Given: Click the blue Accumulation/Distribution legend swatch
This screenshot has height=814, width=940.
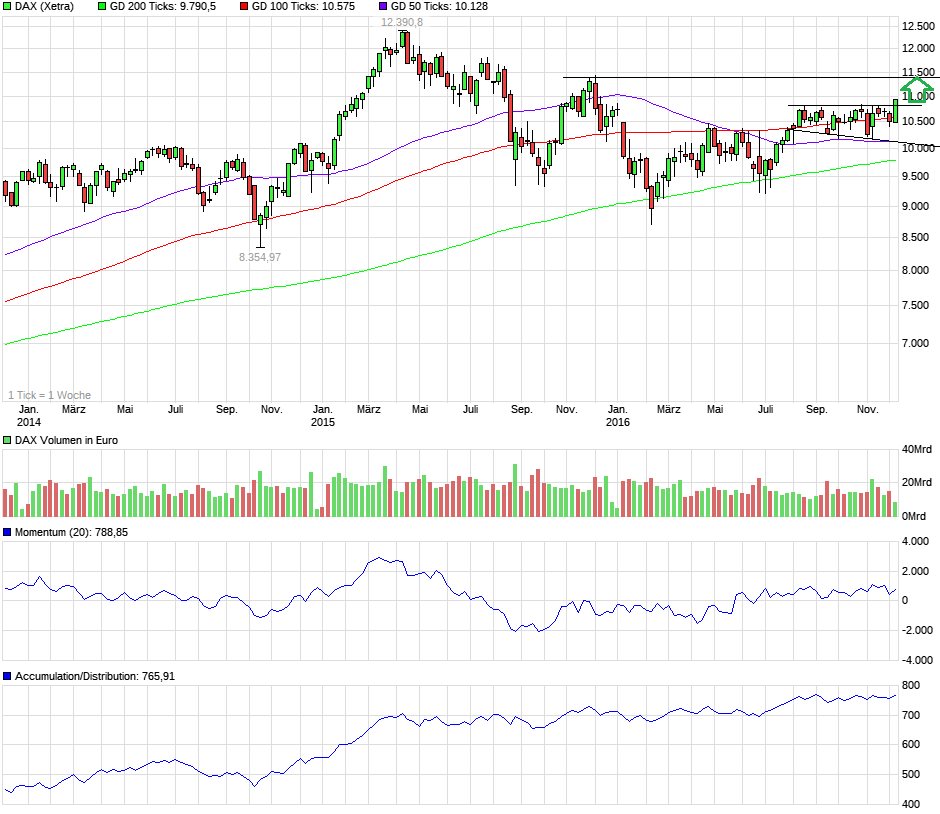Looking at the screenshot, I should 7,676.
